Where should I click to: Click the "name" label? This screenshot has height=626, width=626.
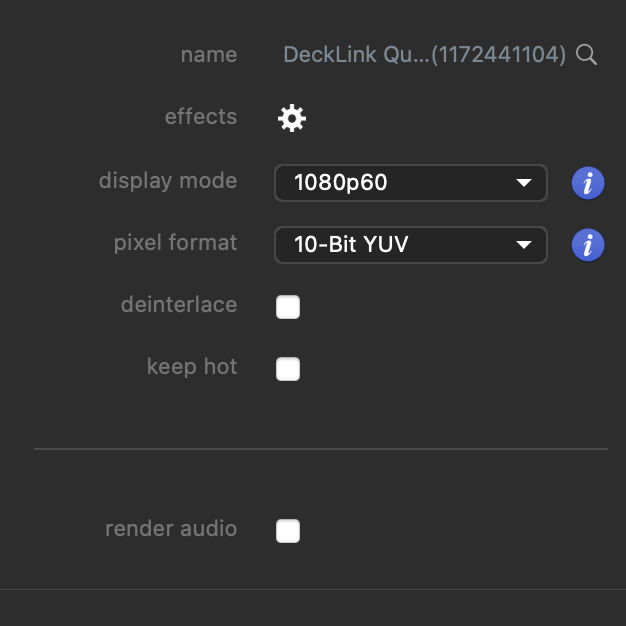tap(208, 55)
